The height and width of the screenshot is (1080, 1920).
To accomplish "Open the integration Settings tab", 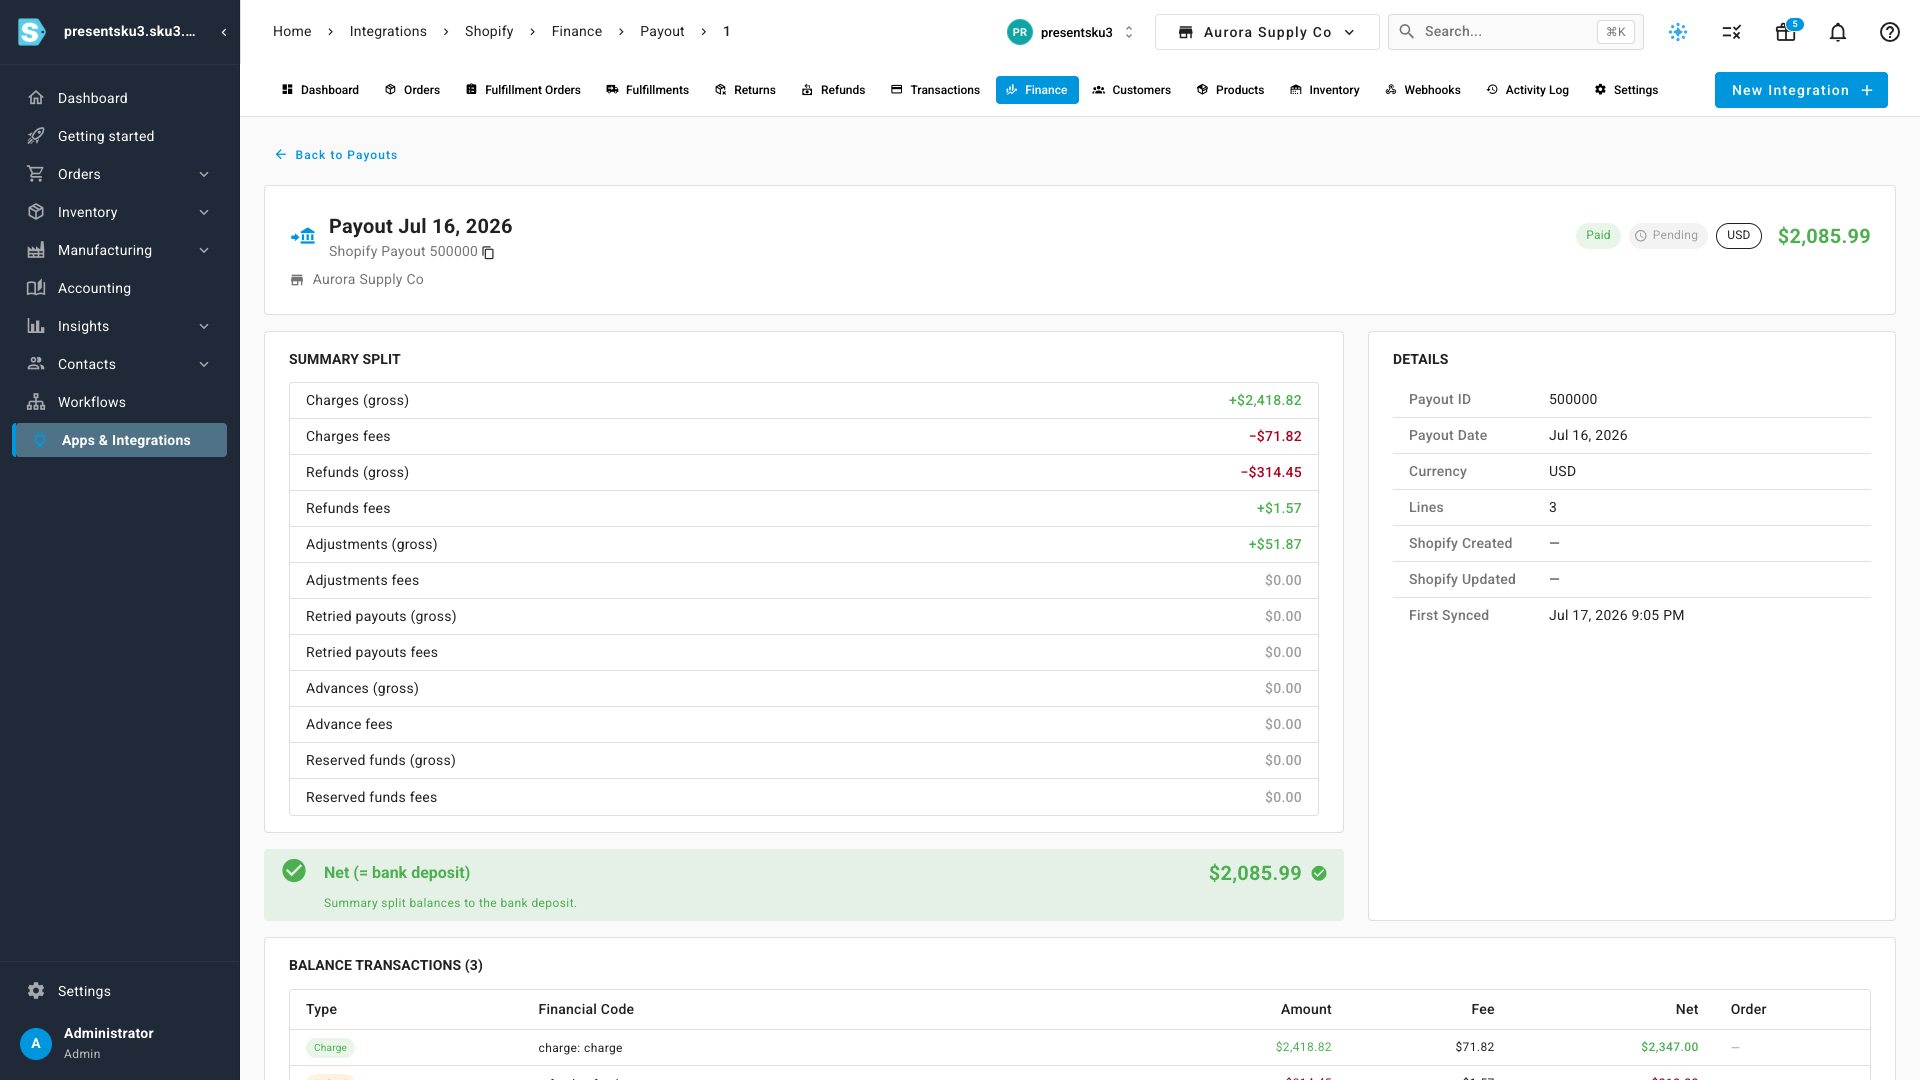I will [x=1626, y=90].
